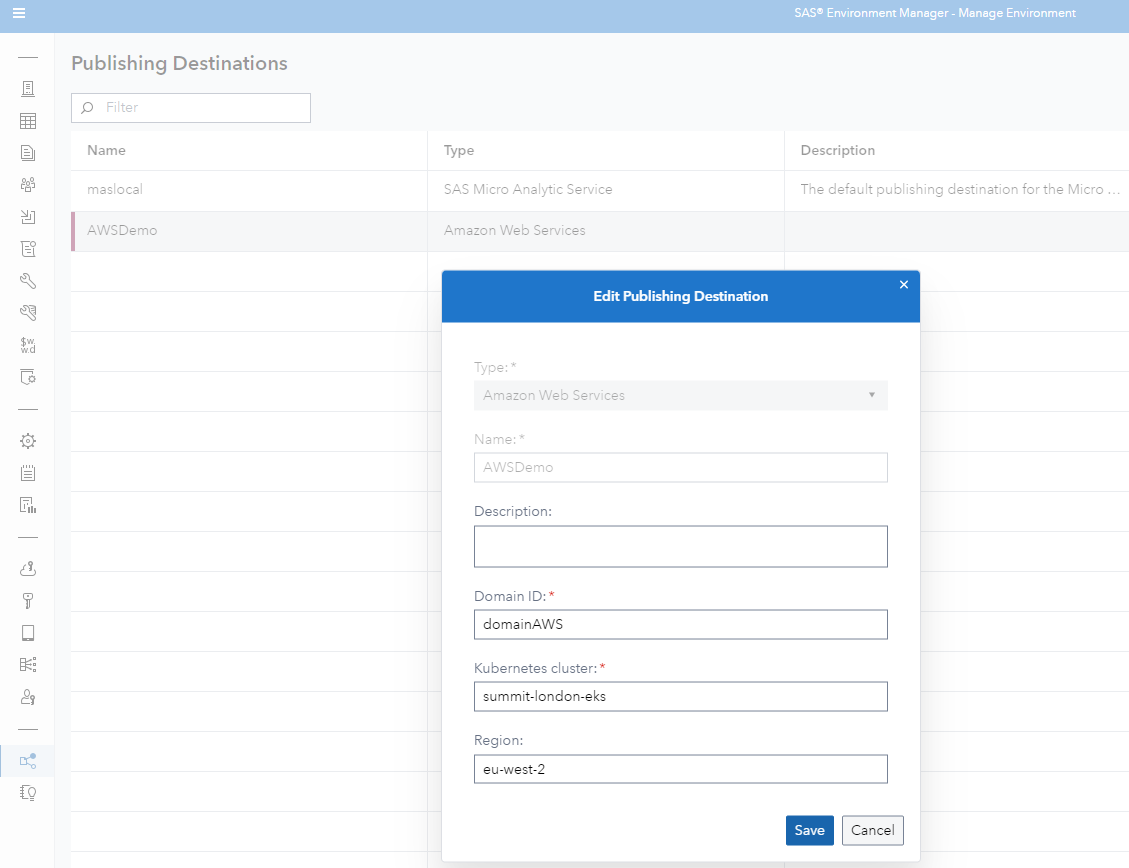
Task: Open the Data table icon in sidebar
Action: 28,121
